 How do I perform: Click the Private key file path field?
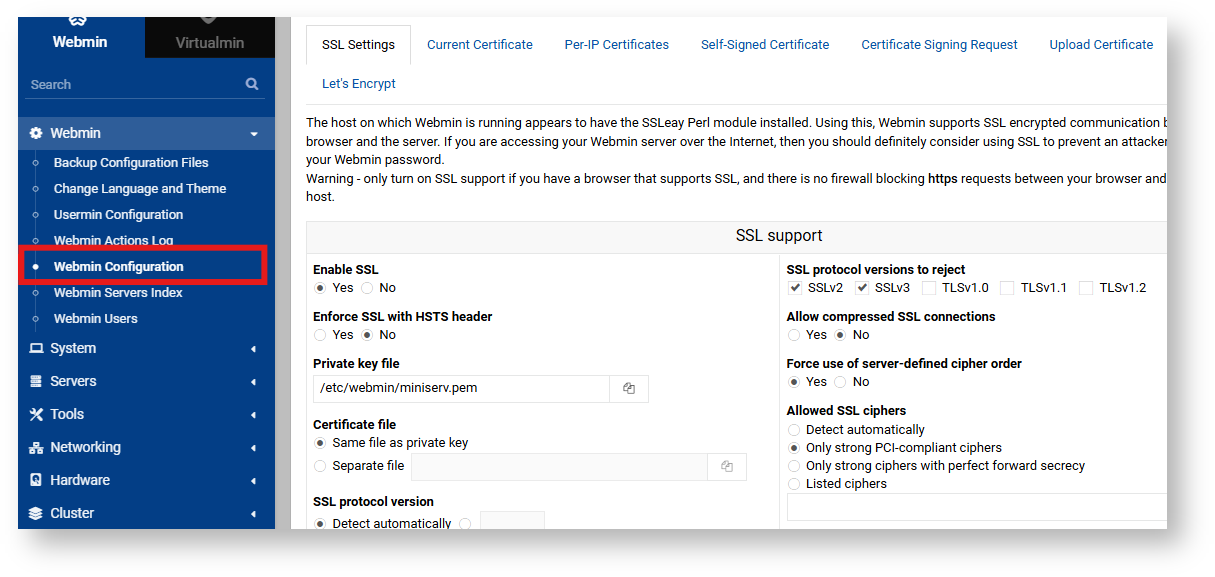(460, 389)
